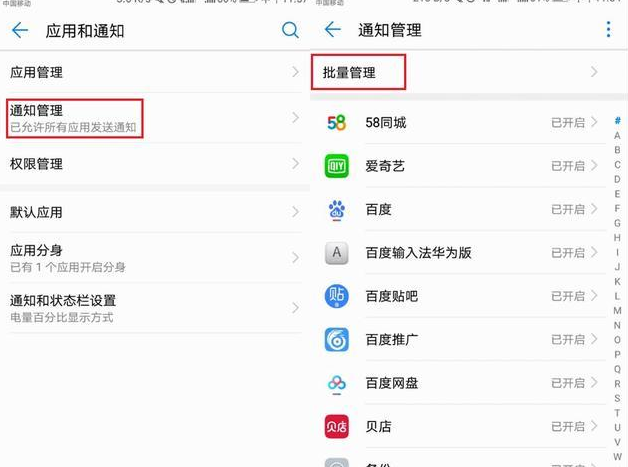Tap the 58同城 app icon
The width and height of the screenshot is (628, 467).
tap(336, 123)
